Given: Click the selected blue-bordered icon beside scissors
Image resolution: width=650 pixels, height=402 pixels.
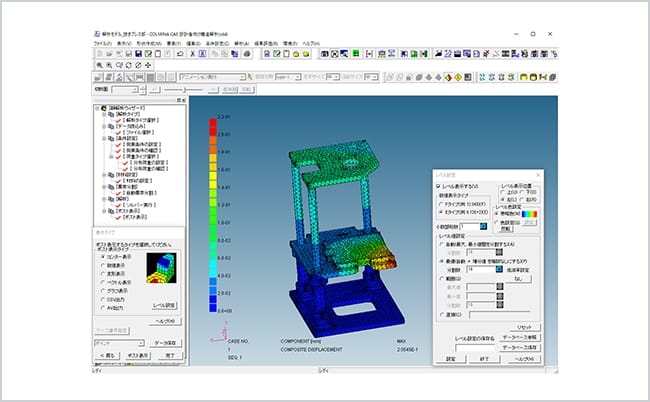Looking at the screenshot, I should pyautogui.click(x=202, y=54).
